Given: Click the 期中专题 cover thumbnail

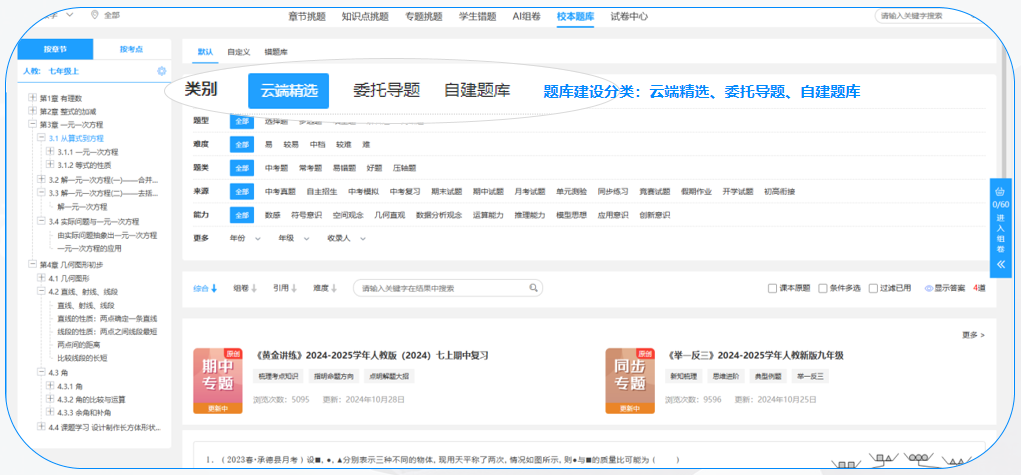Looking at the screenshot, I should click(217, 381).
